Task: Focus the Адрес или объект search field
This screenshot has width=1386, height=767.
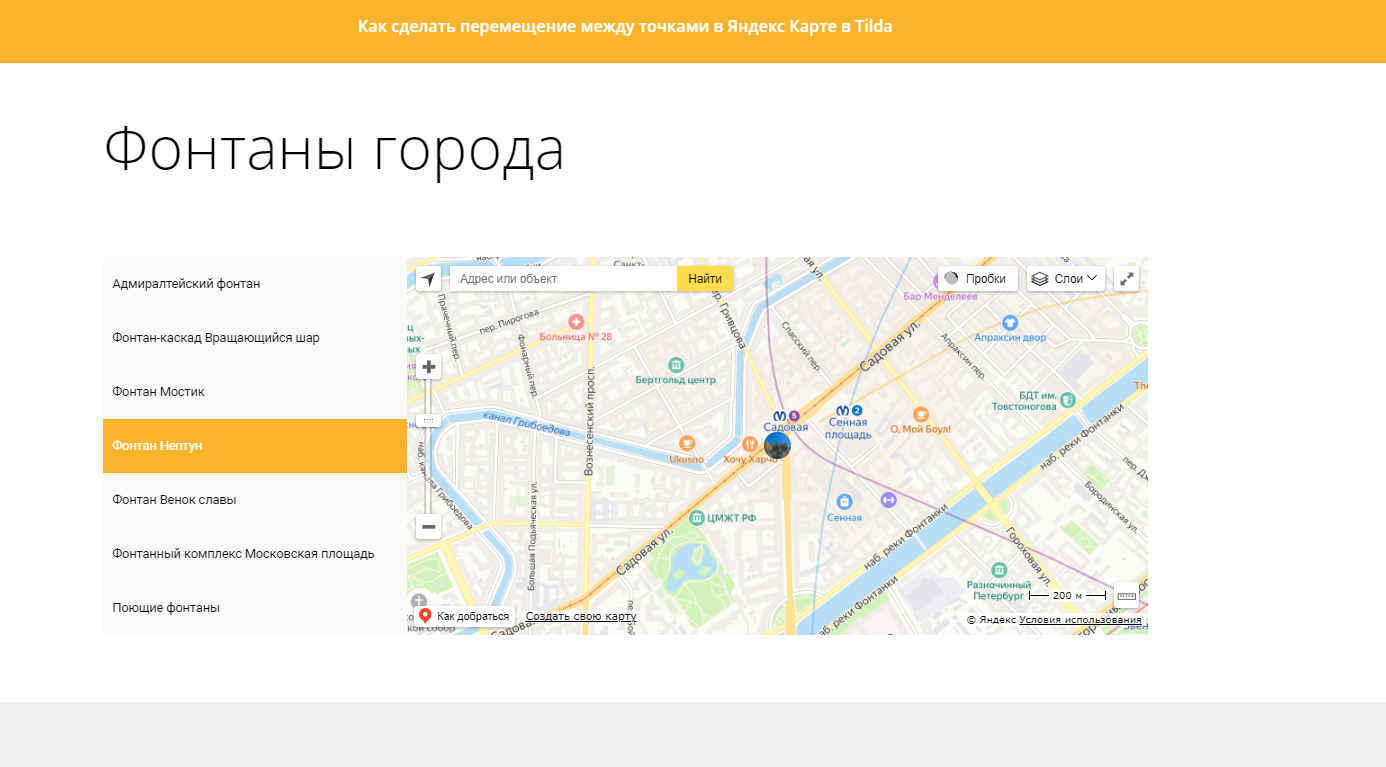Action: [x=563, y=279]
